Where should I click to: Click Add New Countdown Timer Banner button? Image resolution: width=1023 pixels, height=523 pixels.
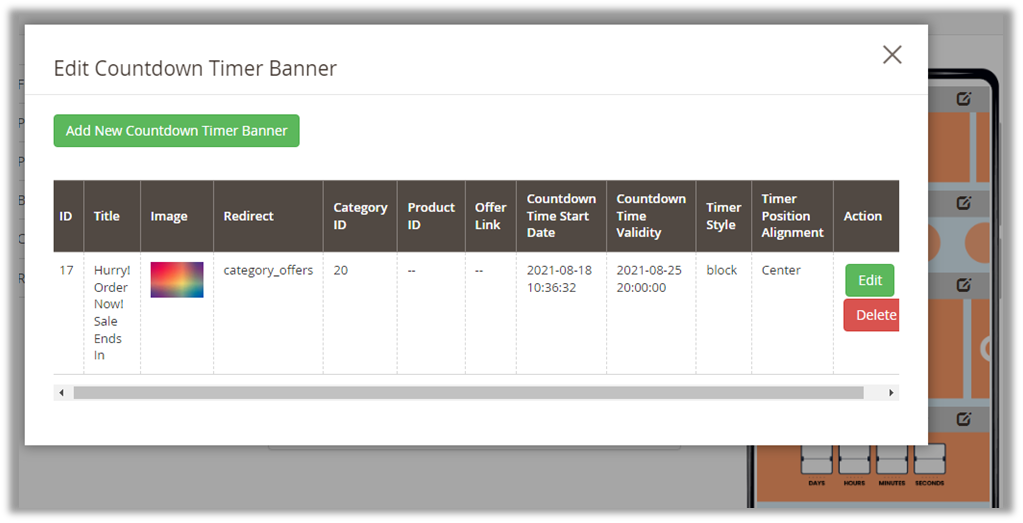click(x=176, y=131)
